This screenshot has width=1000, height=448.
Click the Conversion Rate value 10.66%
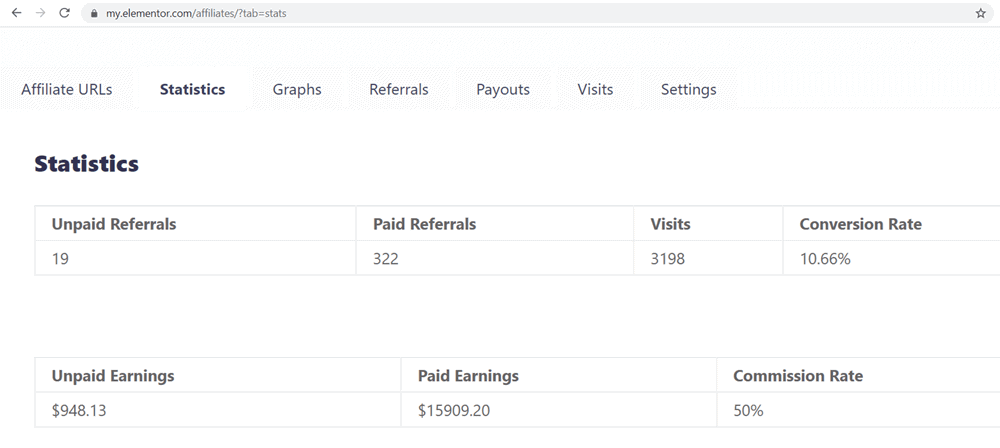pos(825,259)
